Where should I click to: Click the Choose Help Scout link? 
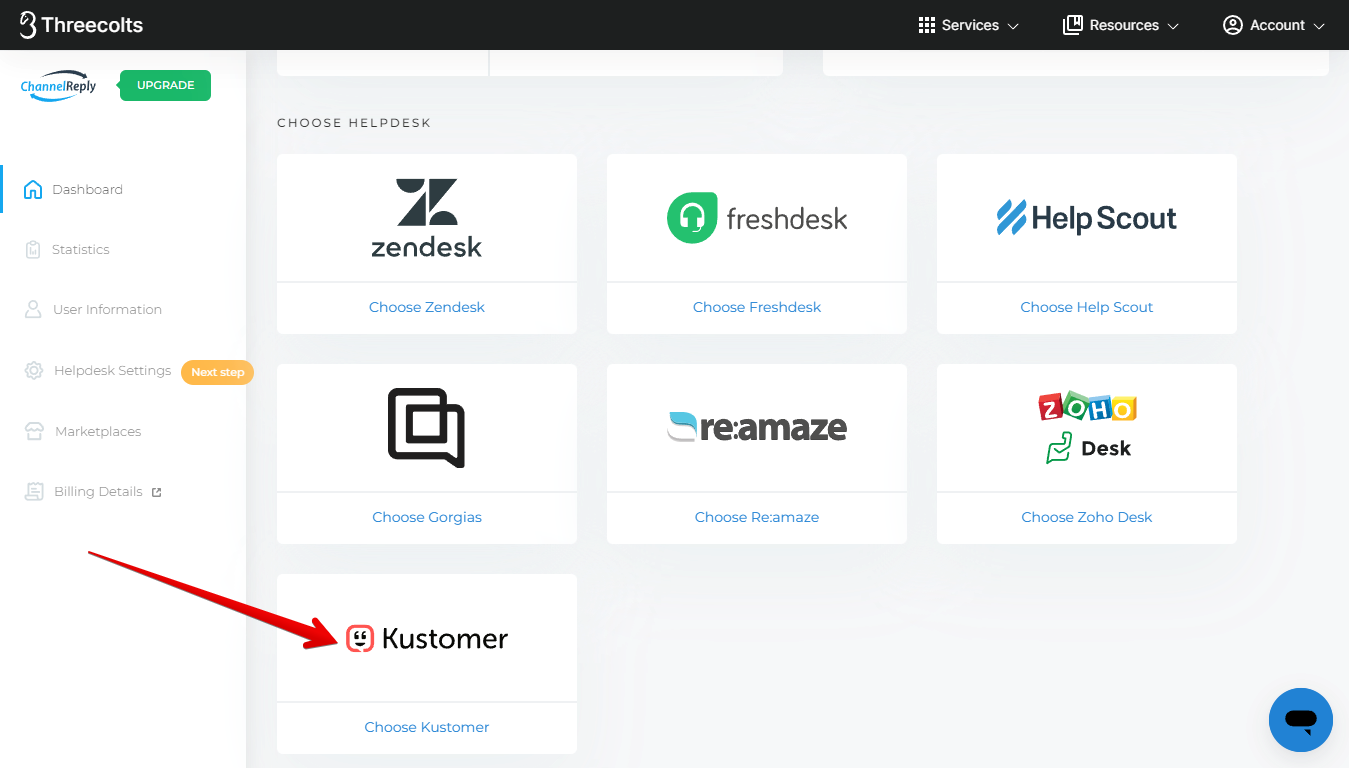tap(1087, 307)
